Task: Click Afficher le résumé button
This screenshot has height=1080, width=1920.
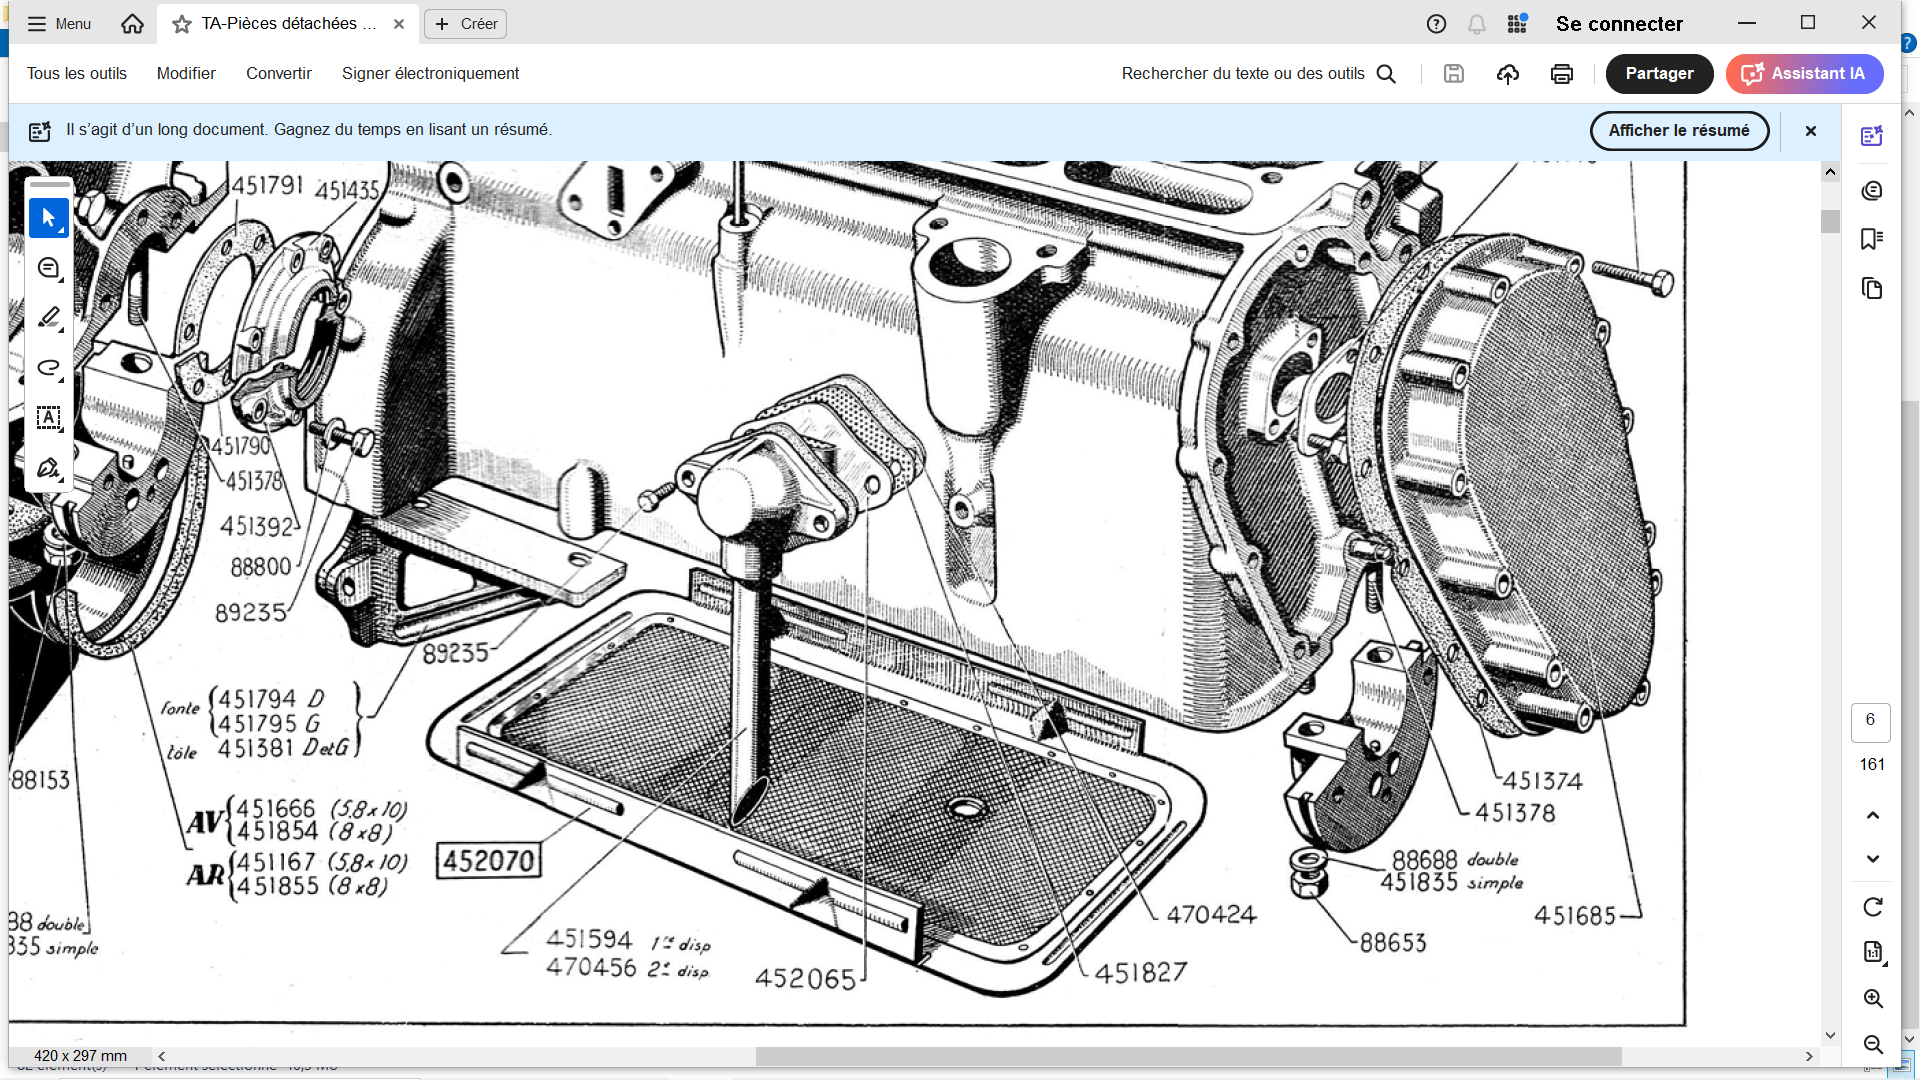Action: pos(1679,131)
